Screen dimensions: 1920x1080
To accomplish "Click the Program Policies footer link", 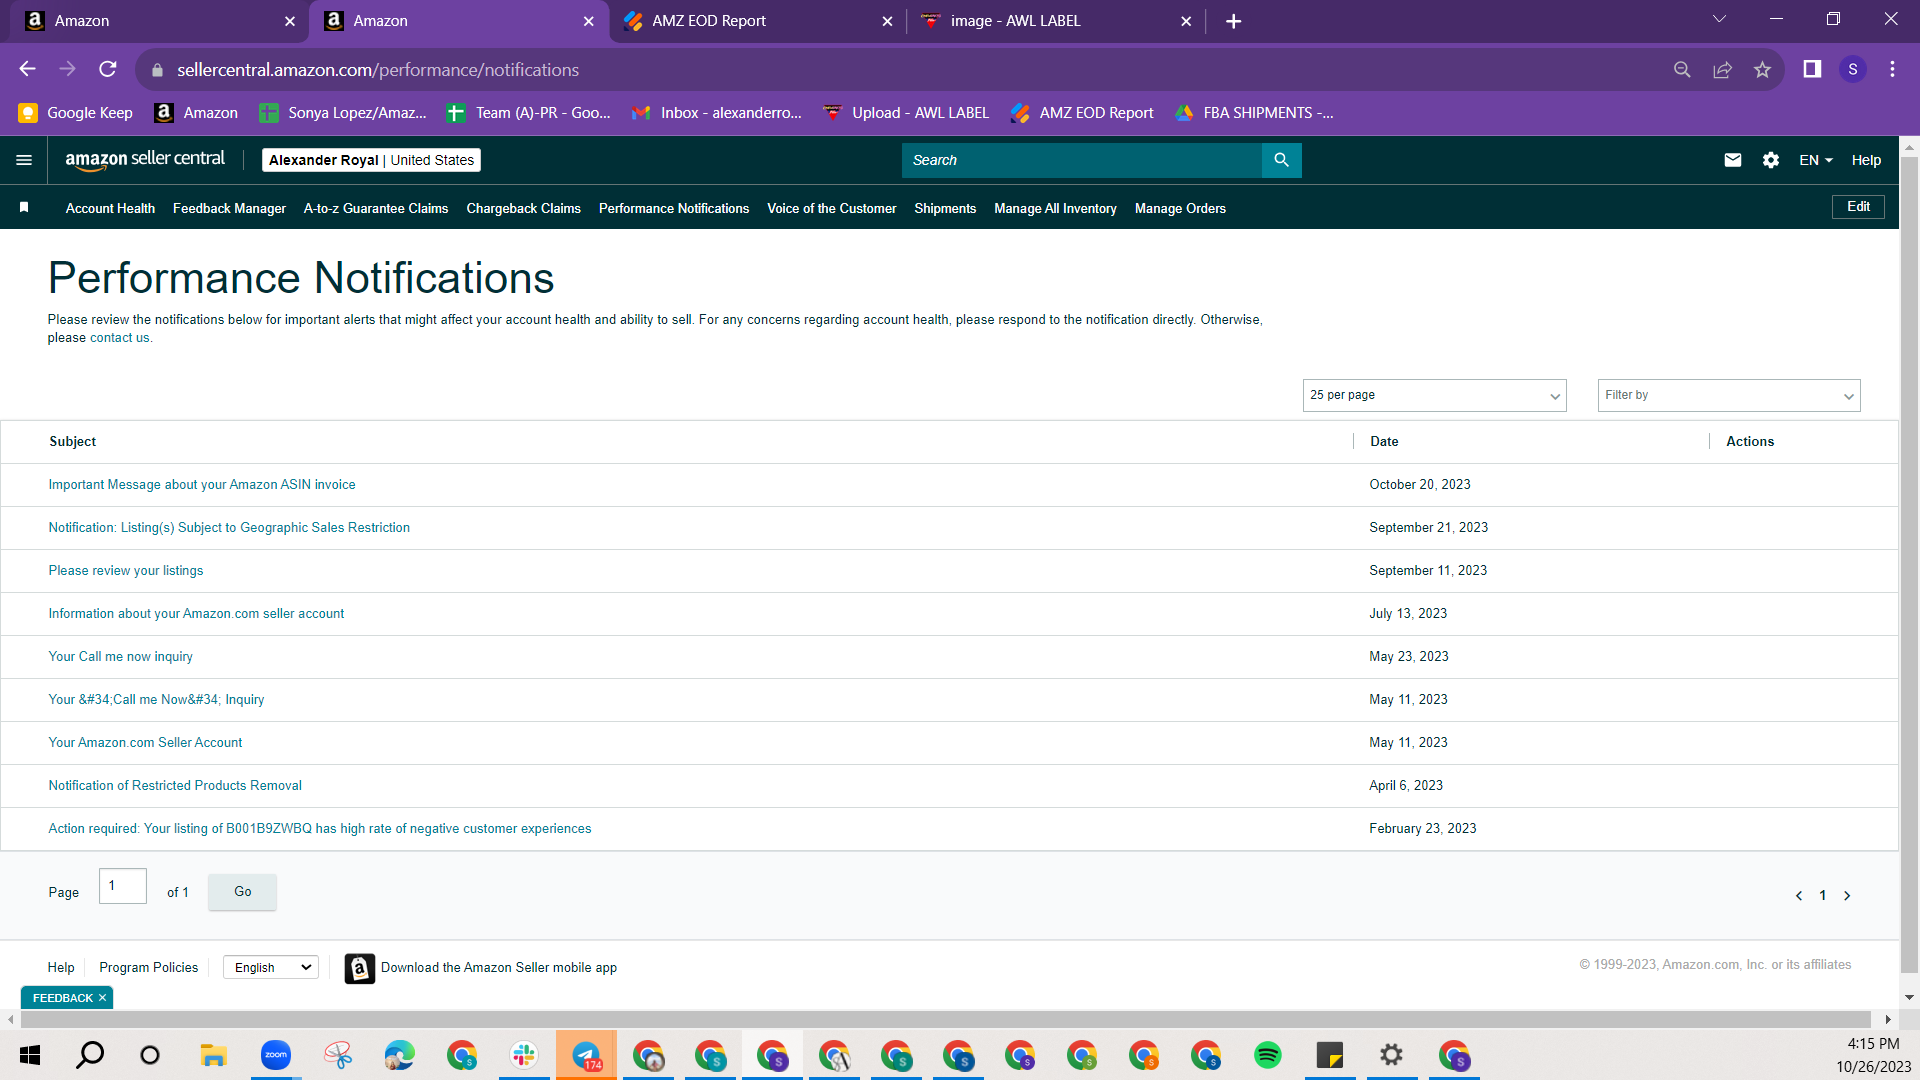I will 148,967.
